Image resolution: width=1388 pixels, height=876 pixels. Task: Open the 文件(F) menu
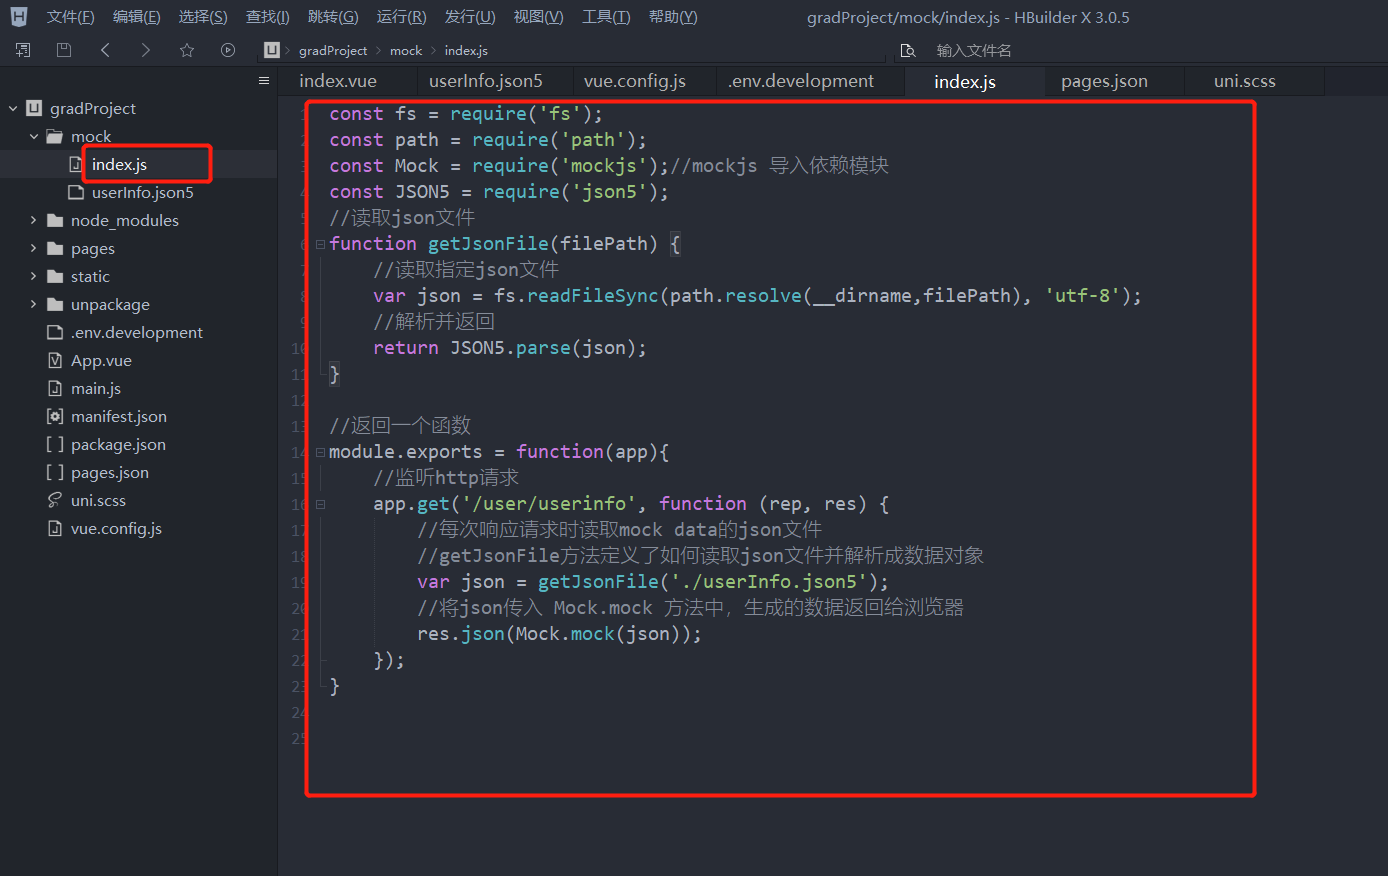coord(70,17)
